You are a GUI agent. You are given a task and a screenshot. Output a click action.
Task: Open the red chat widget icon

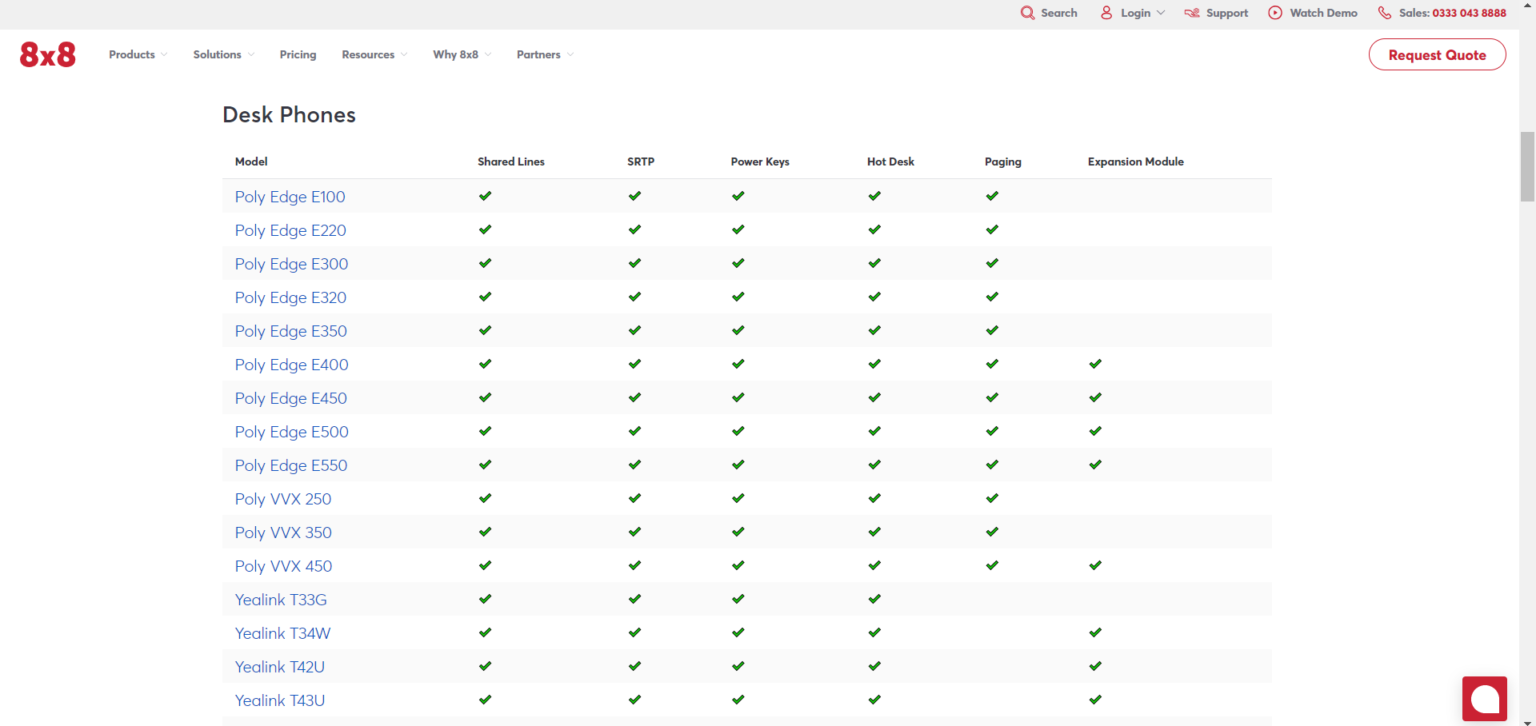[1484, 698]
